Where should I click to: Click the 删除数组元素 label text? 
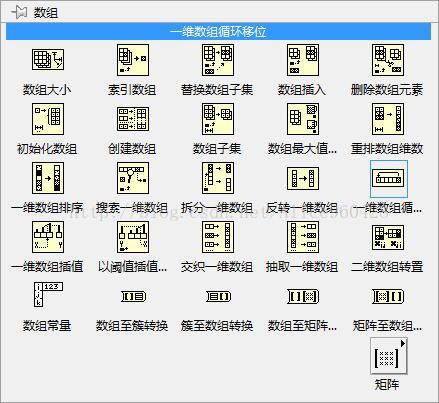387,90
